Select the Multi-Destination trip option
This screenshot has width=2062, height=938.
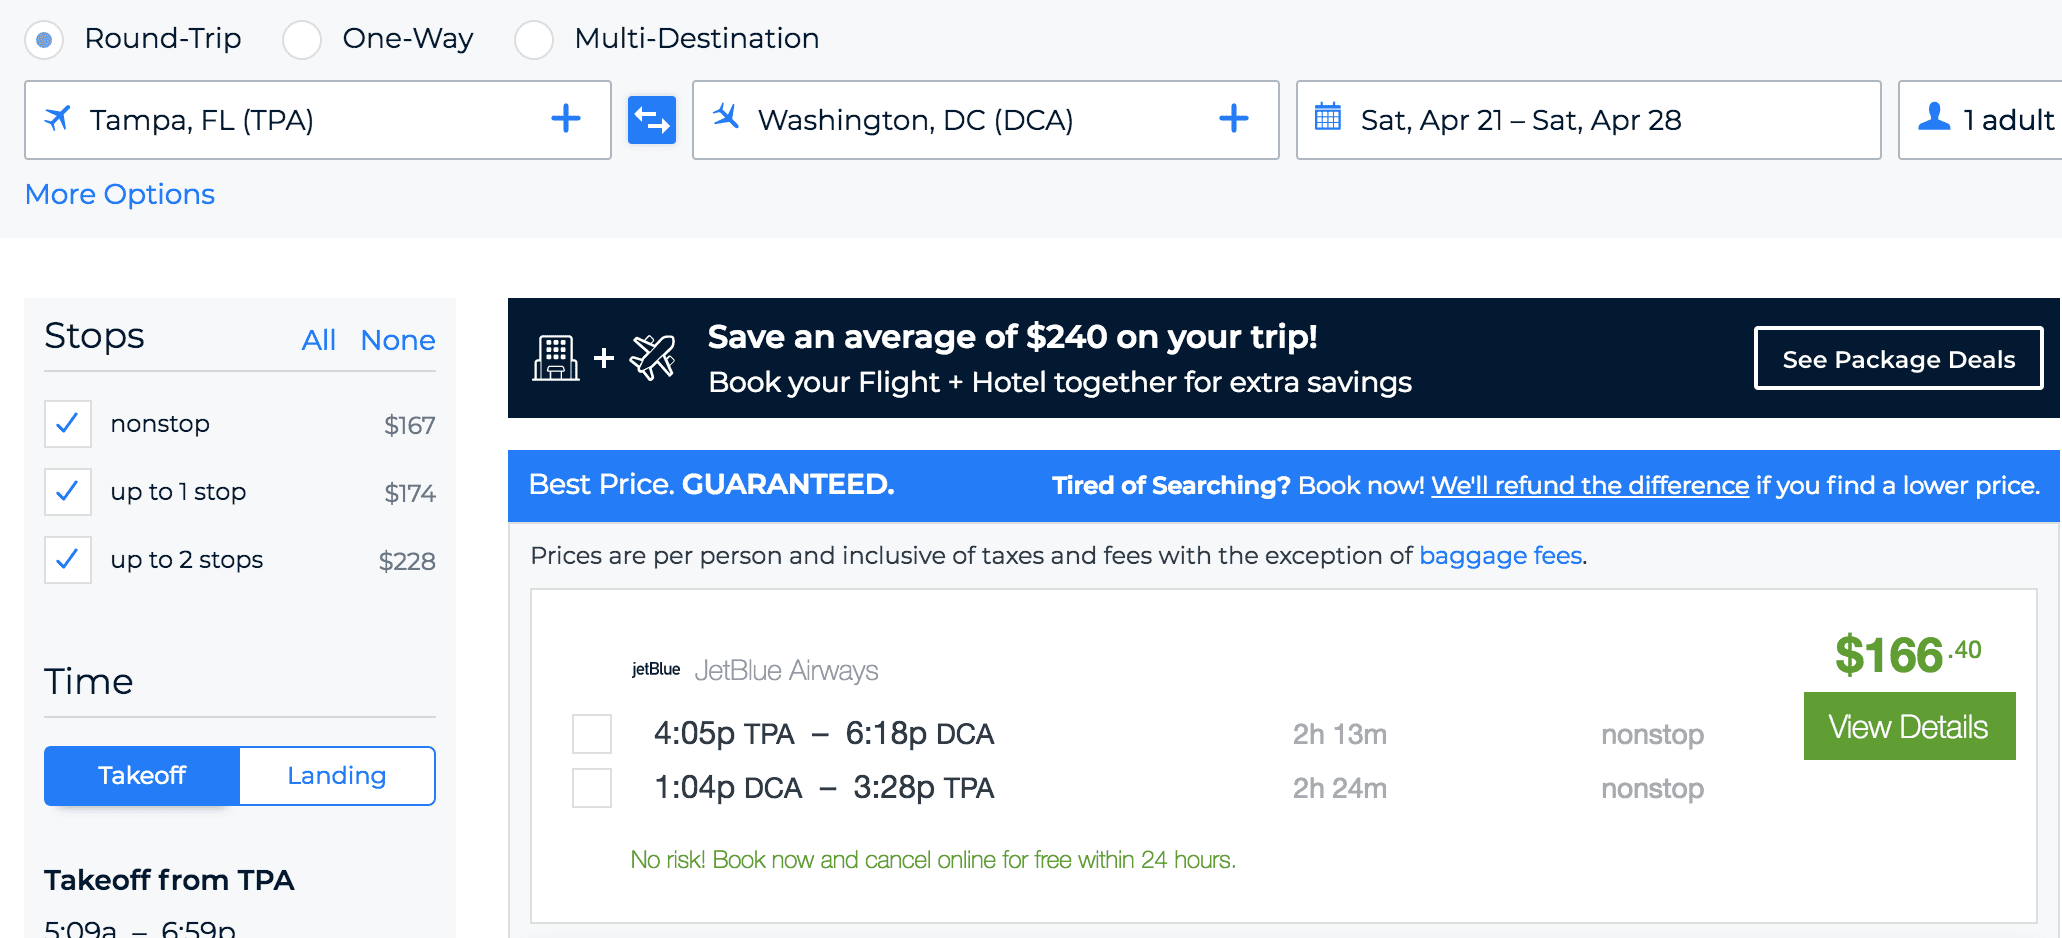tap(534, 40)
